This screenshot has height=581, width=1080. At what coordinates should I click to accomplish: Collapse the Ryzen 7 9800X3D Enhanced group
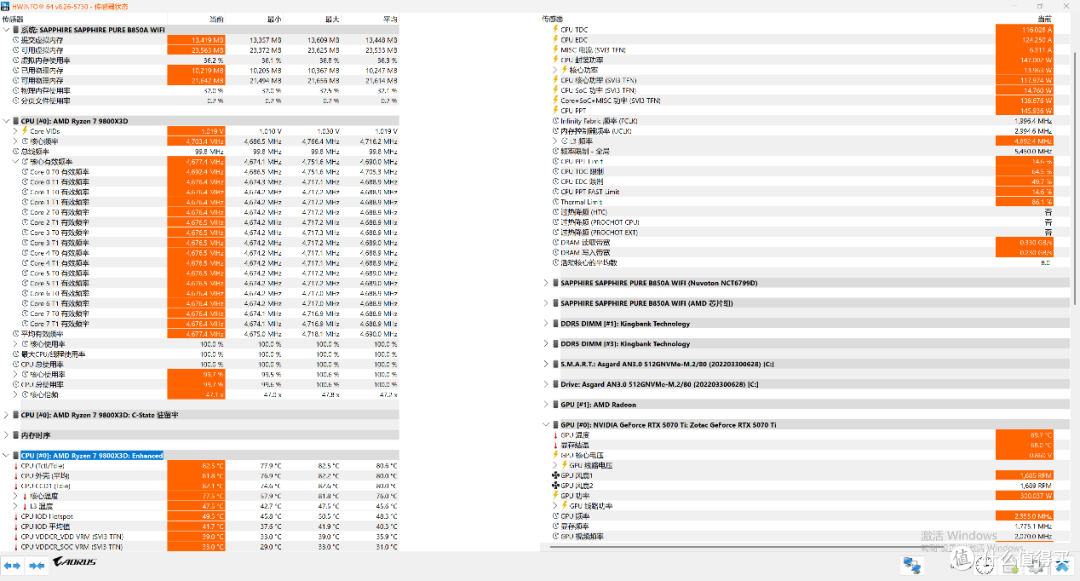pos(6,455)
